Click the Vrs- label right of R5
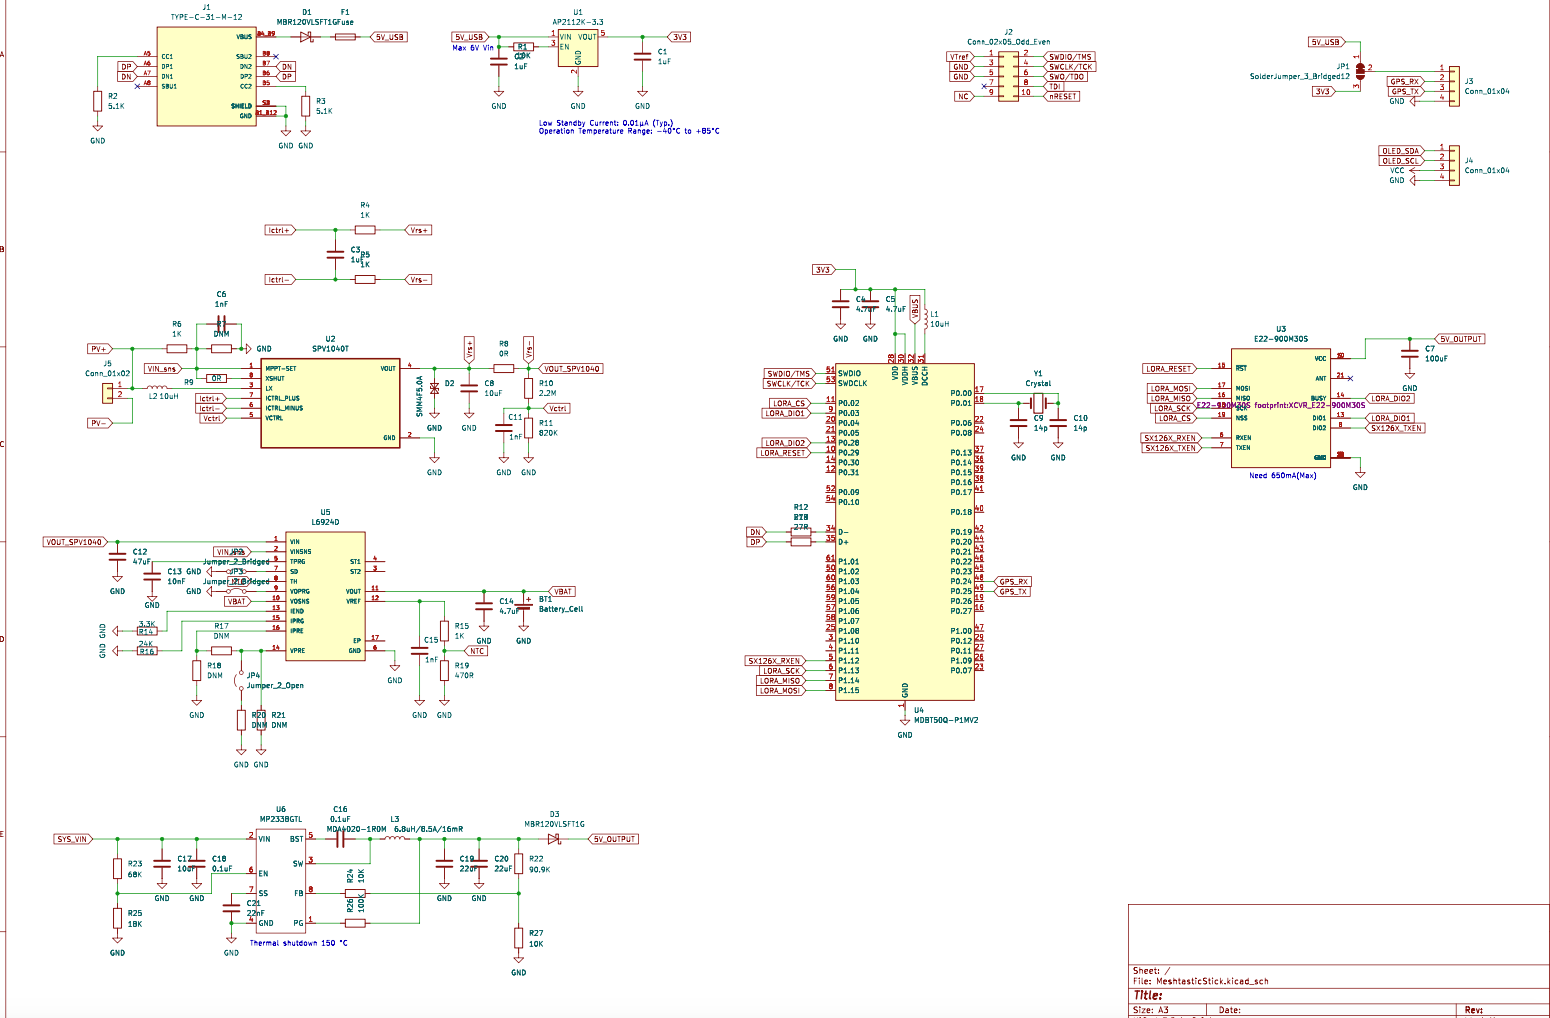This screenshot has width=1550, height=1018. click(x=419, y=280)
